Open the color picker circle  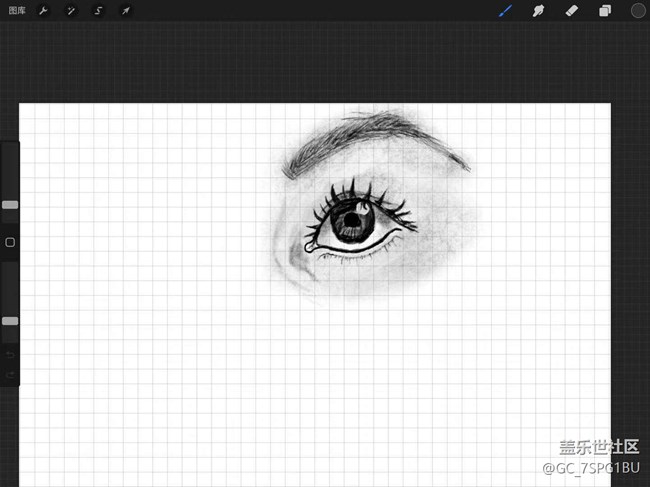(x=637, y=11)
